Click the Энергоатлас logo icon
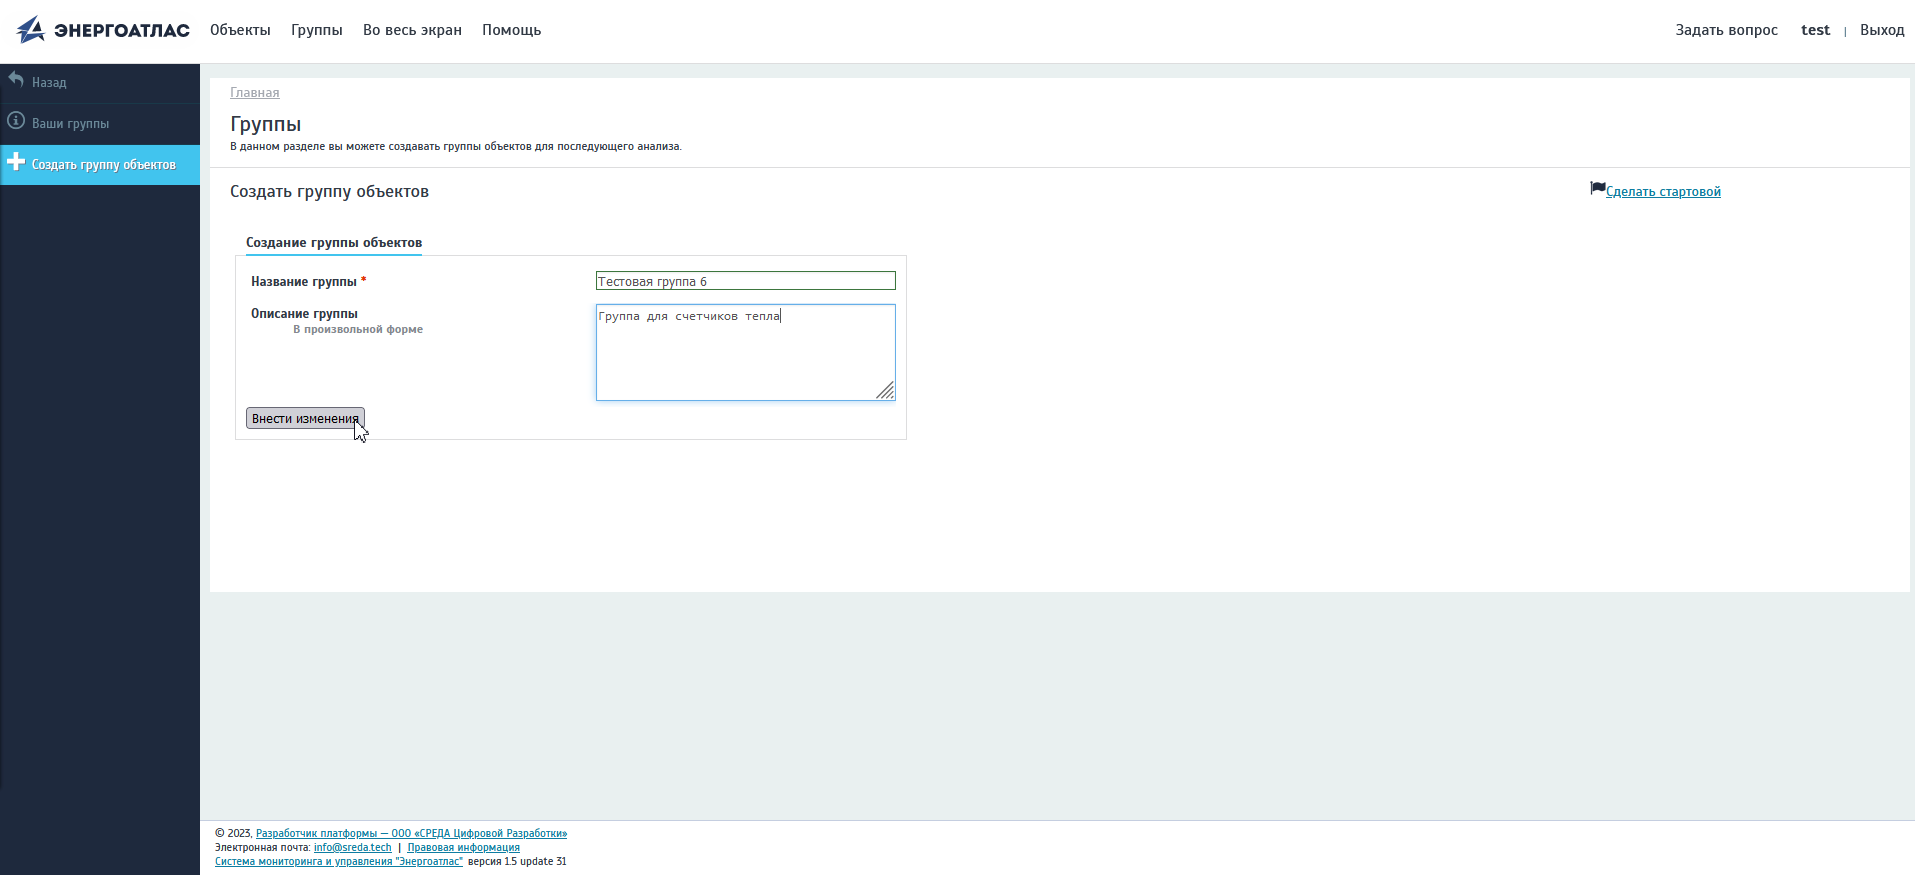The image size is (1915, 875). (x=31, y=30)
